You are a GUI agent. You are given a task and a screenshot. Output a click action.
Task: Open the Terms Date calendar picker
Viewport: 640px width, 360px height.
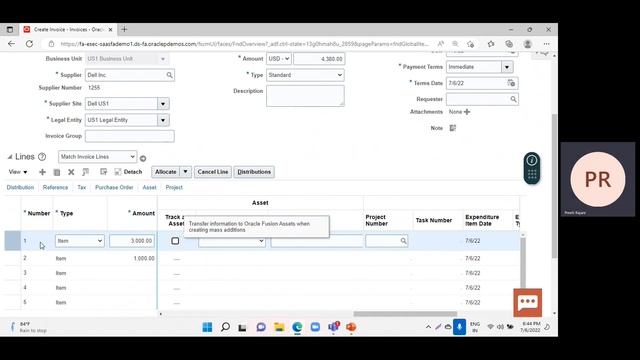(x=511, y=83)
